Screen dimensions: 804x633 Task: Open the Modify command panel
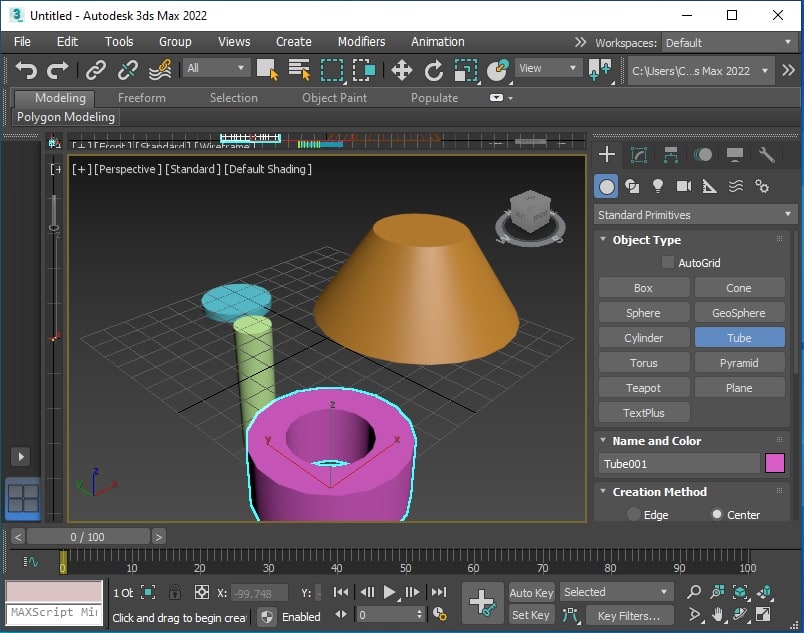pos(639,154)
